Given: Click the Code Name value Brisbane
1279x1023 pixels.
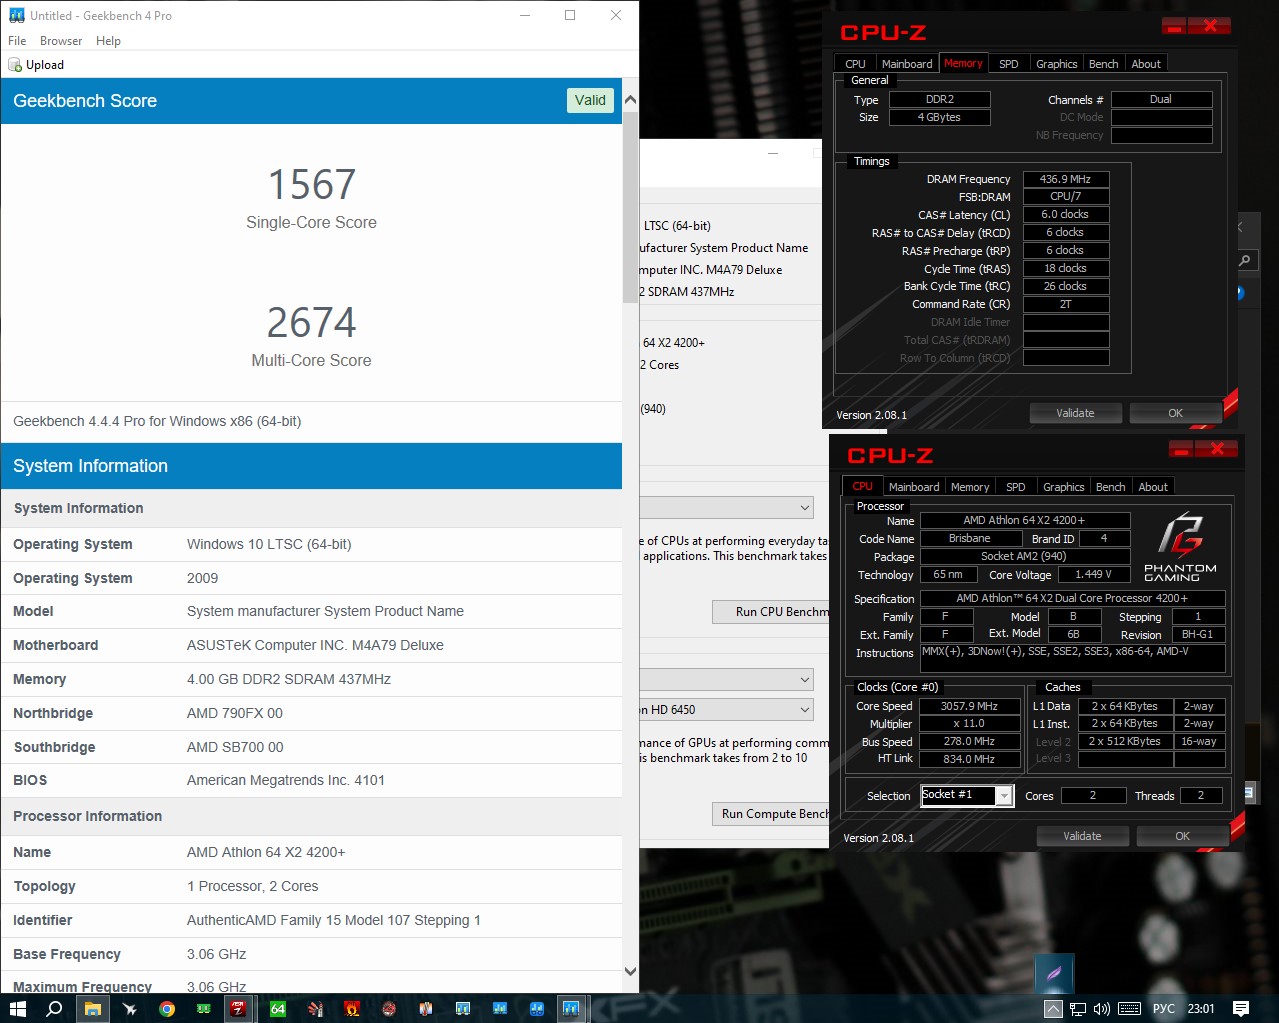Looking at the screenshot, I should tap(970, 539).
